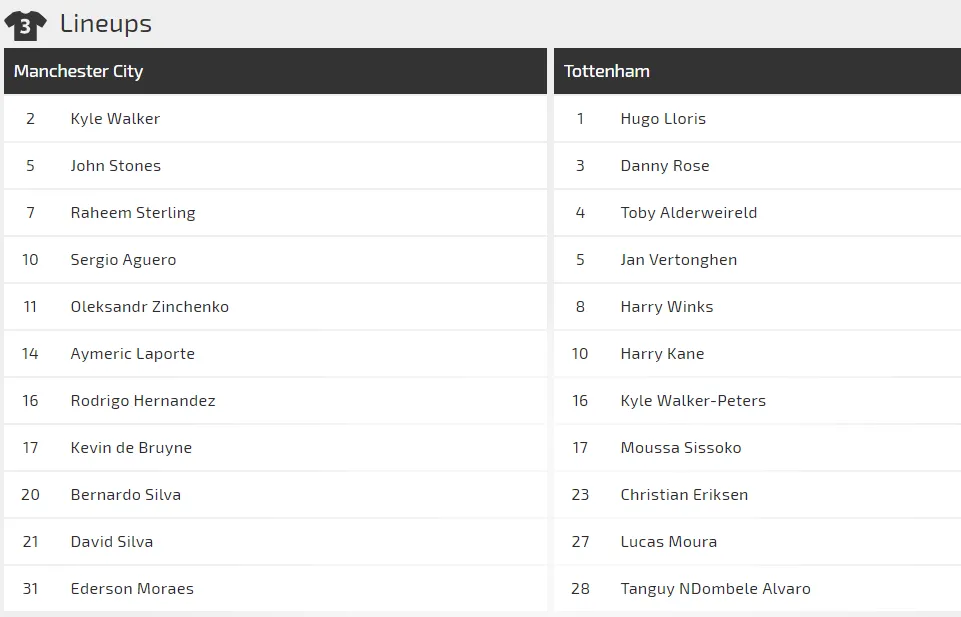Select Sergio Aguero in the lineup

coord(123,260)
